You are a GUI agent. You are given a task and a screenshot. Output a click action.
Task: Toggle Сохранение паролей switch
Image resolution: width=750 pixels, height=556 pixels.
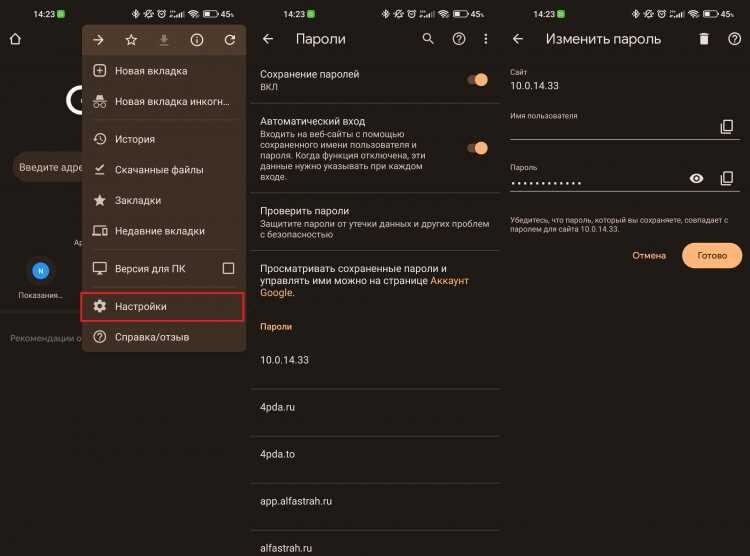pos(478,79)
